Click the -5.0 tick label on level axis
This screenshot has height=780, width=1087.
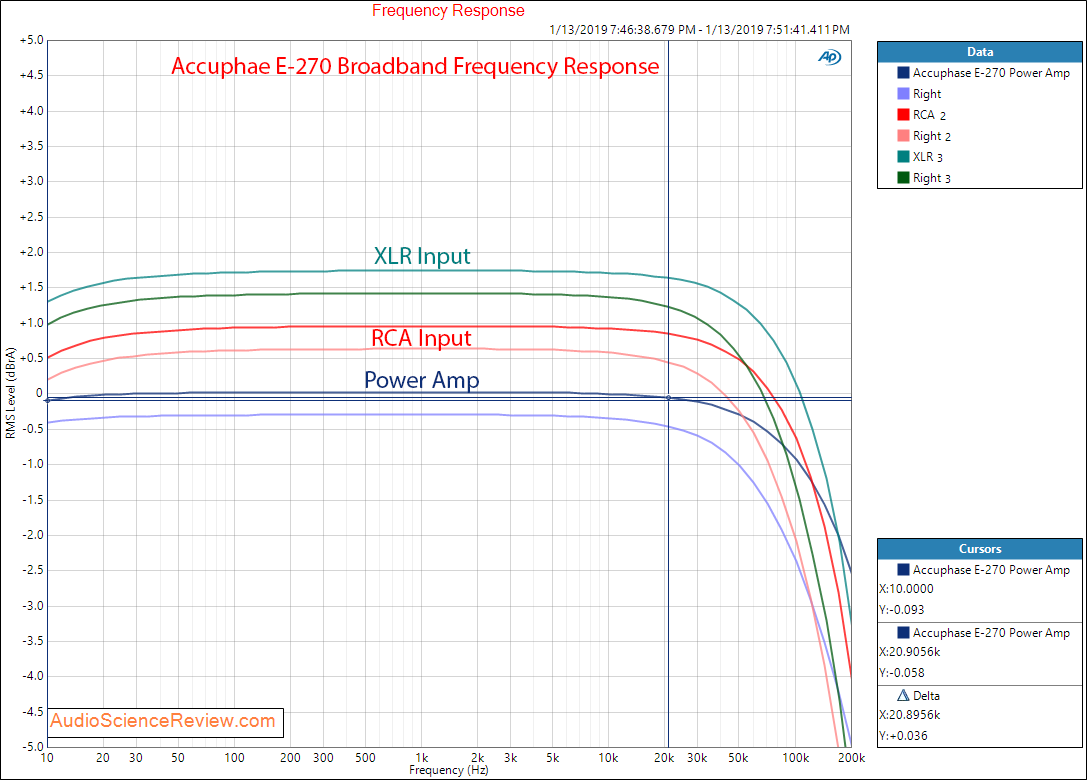[32, 747]
